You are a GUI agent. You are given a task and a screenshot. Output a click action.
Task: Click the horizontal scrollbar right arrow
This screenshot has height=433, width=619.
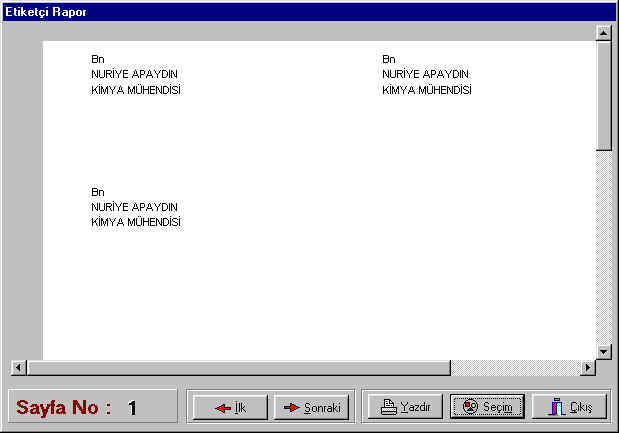[x=587, y=367]
